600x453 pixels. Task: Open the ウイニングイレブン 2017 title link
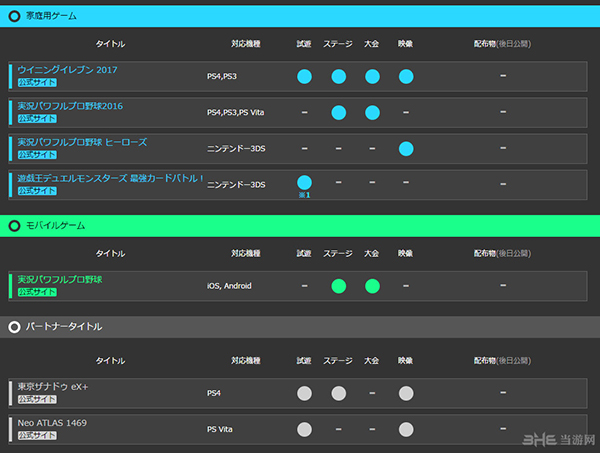(x=67, y=70)
